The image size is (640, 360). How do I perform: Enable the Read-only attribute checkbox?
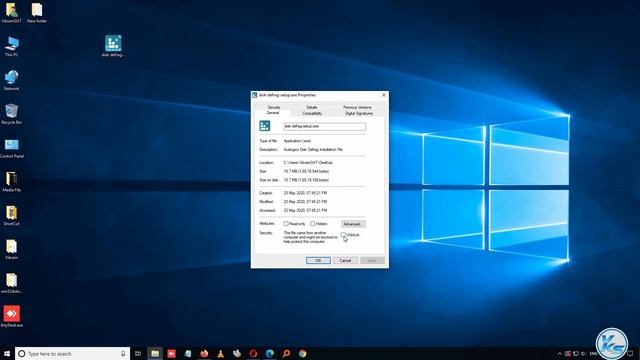pyautogui.click(x=286, y=224)
